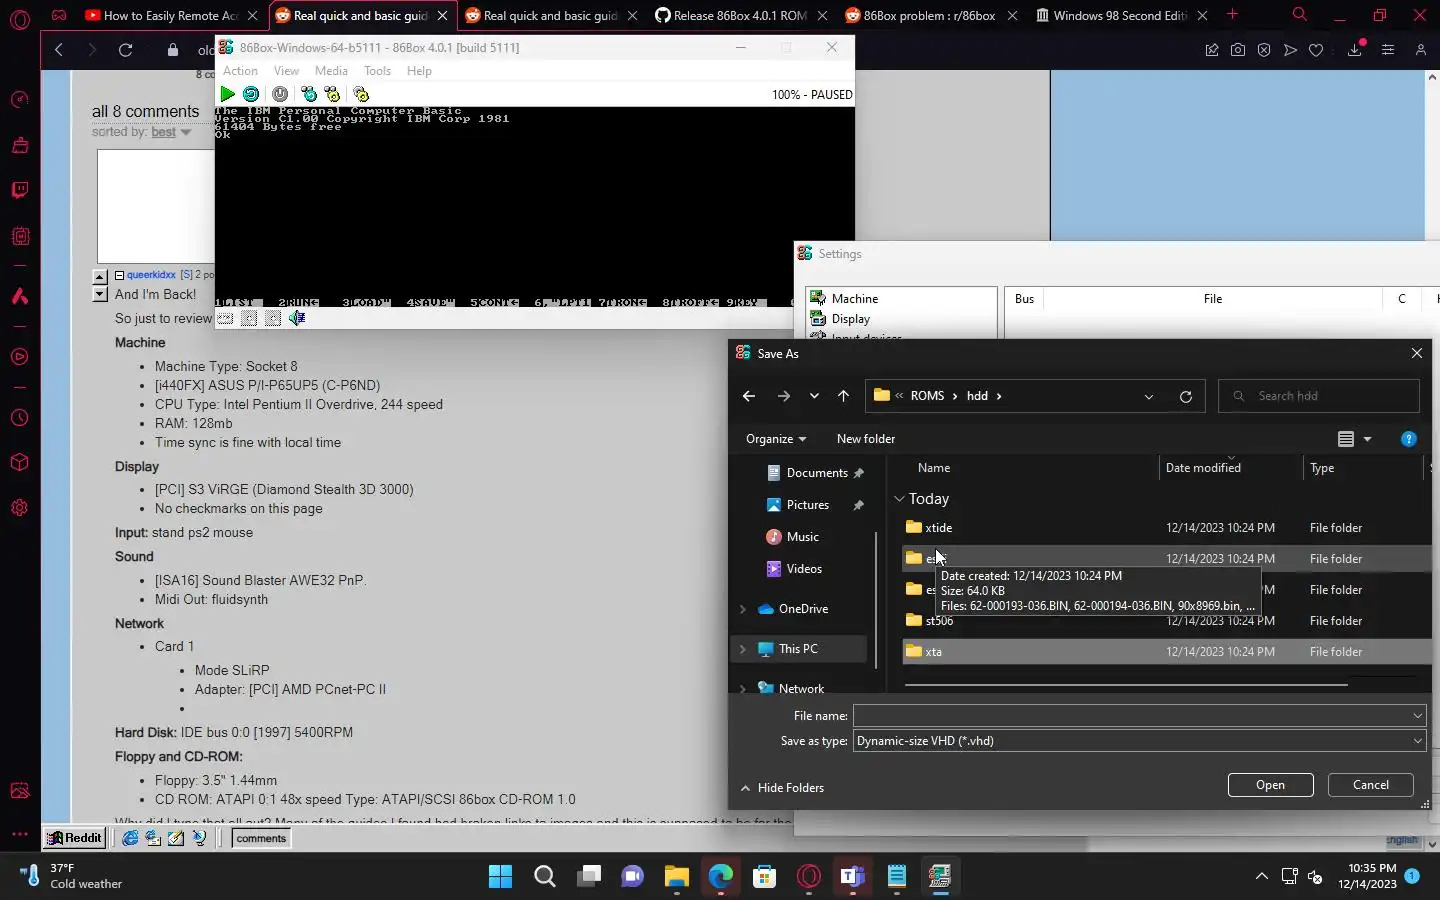Open the Tools menu in 86Box
Image resolution: width=1440 pixels, height=900 pixels.
pos(377,71)
